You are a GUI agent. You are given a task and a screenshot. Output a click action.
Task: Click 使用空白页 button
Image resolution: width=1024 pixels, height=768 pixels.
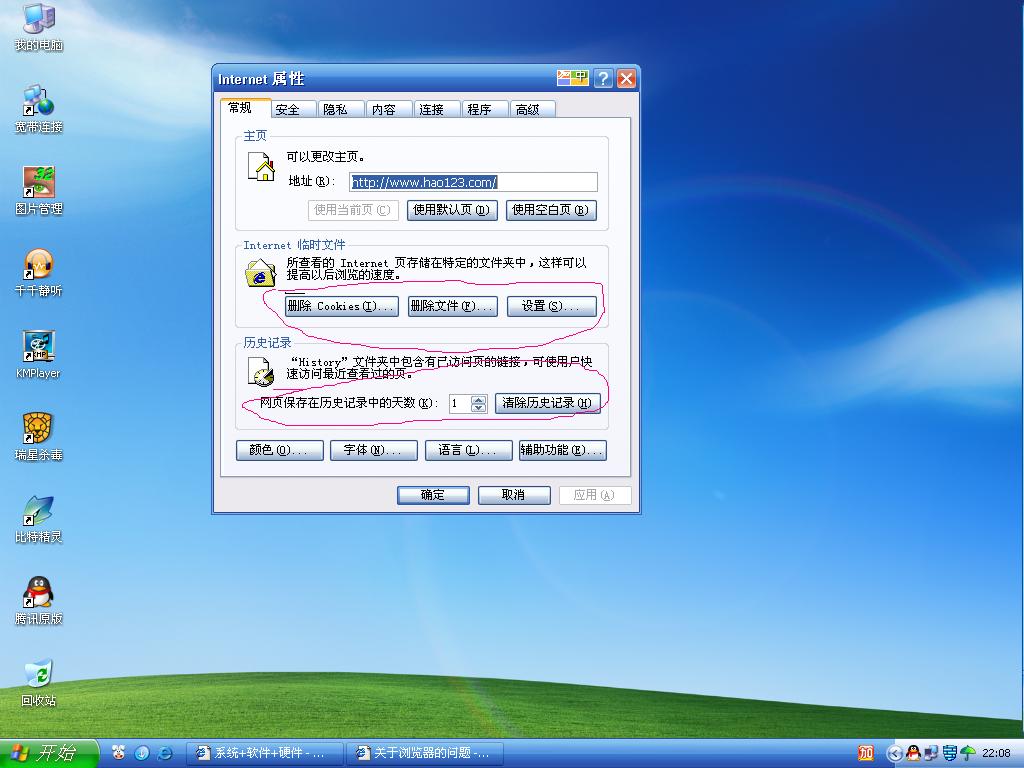[553, 210]
